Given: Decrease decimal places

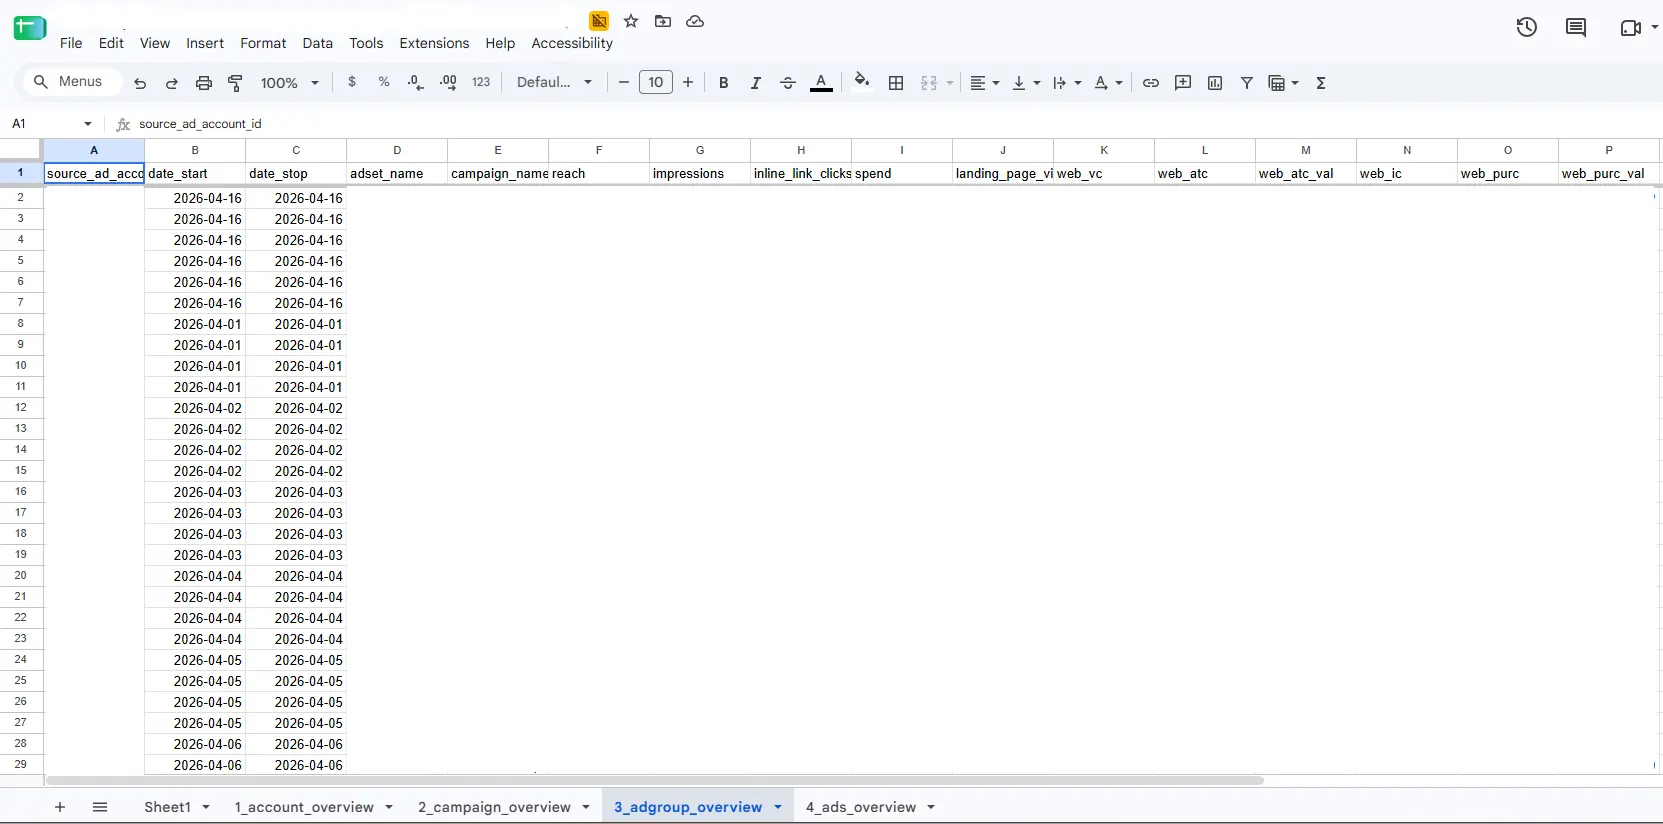Looking at the screenshot, I should [416, 82].
